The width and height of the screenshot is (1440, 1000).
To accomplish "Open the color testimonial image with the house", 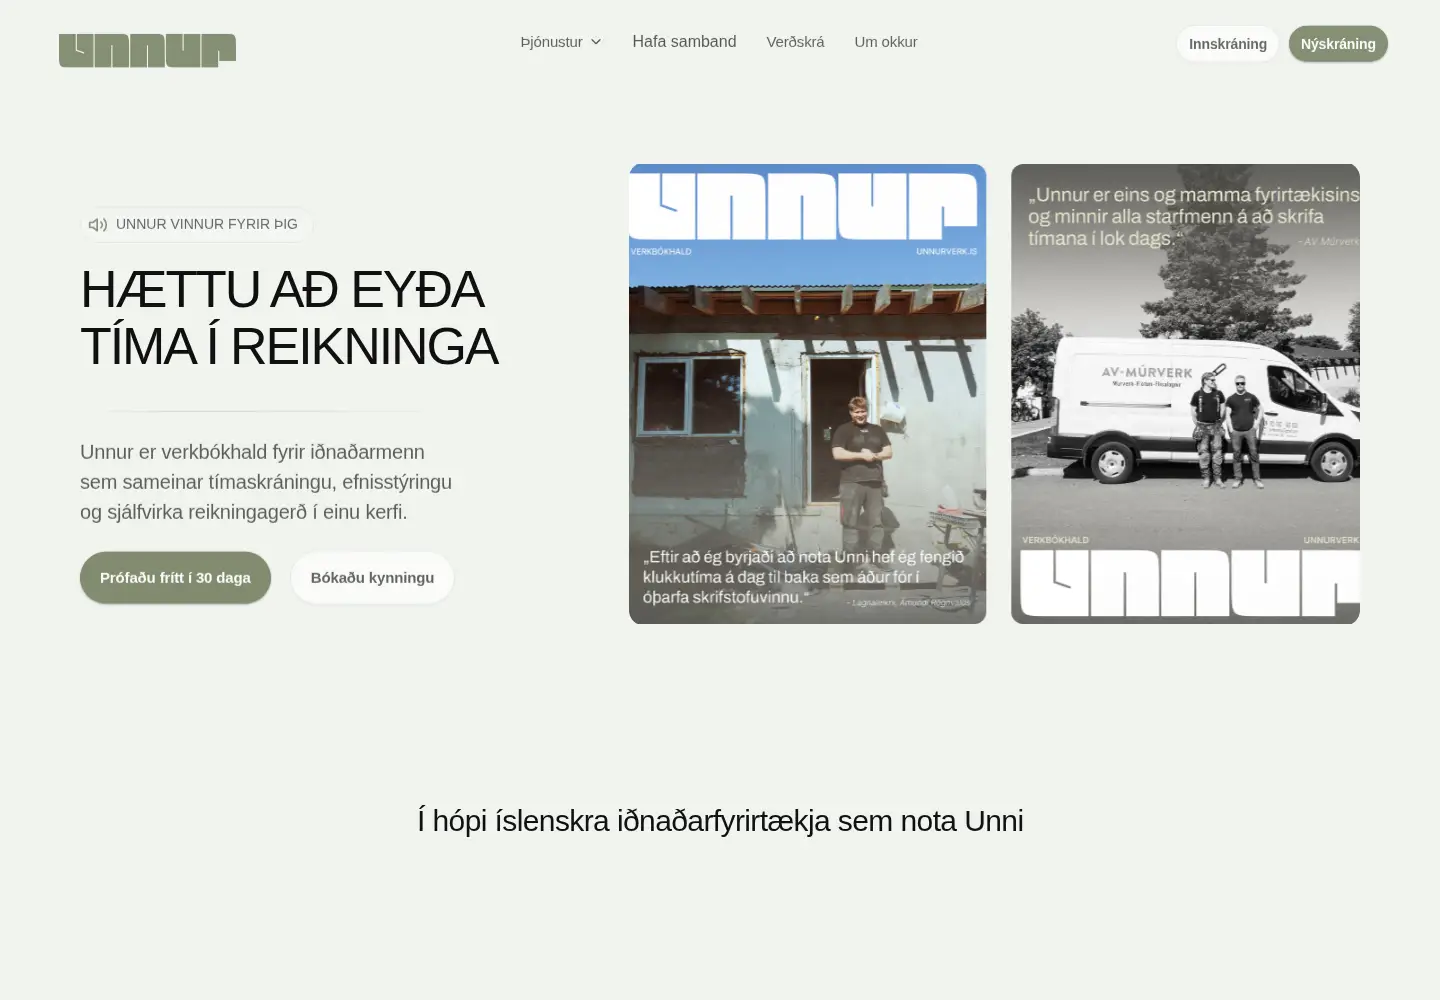I will (x=808, y=394).
